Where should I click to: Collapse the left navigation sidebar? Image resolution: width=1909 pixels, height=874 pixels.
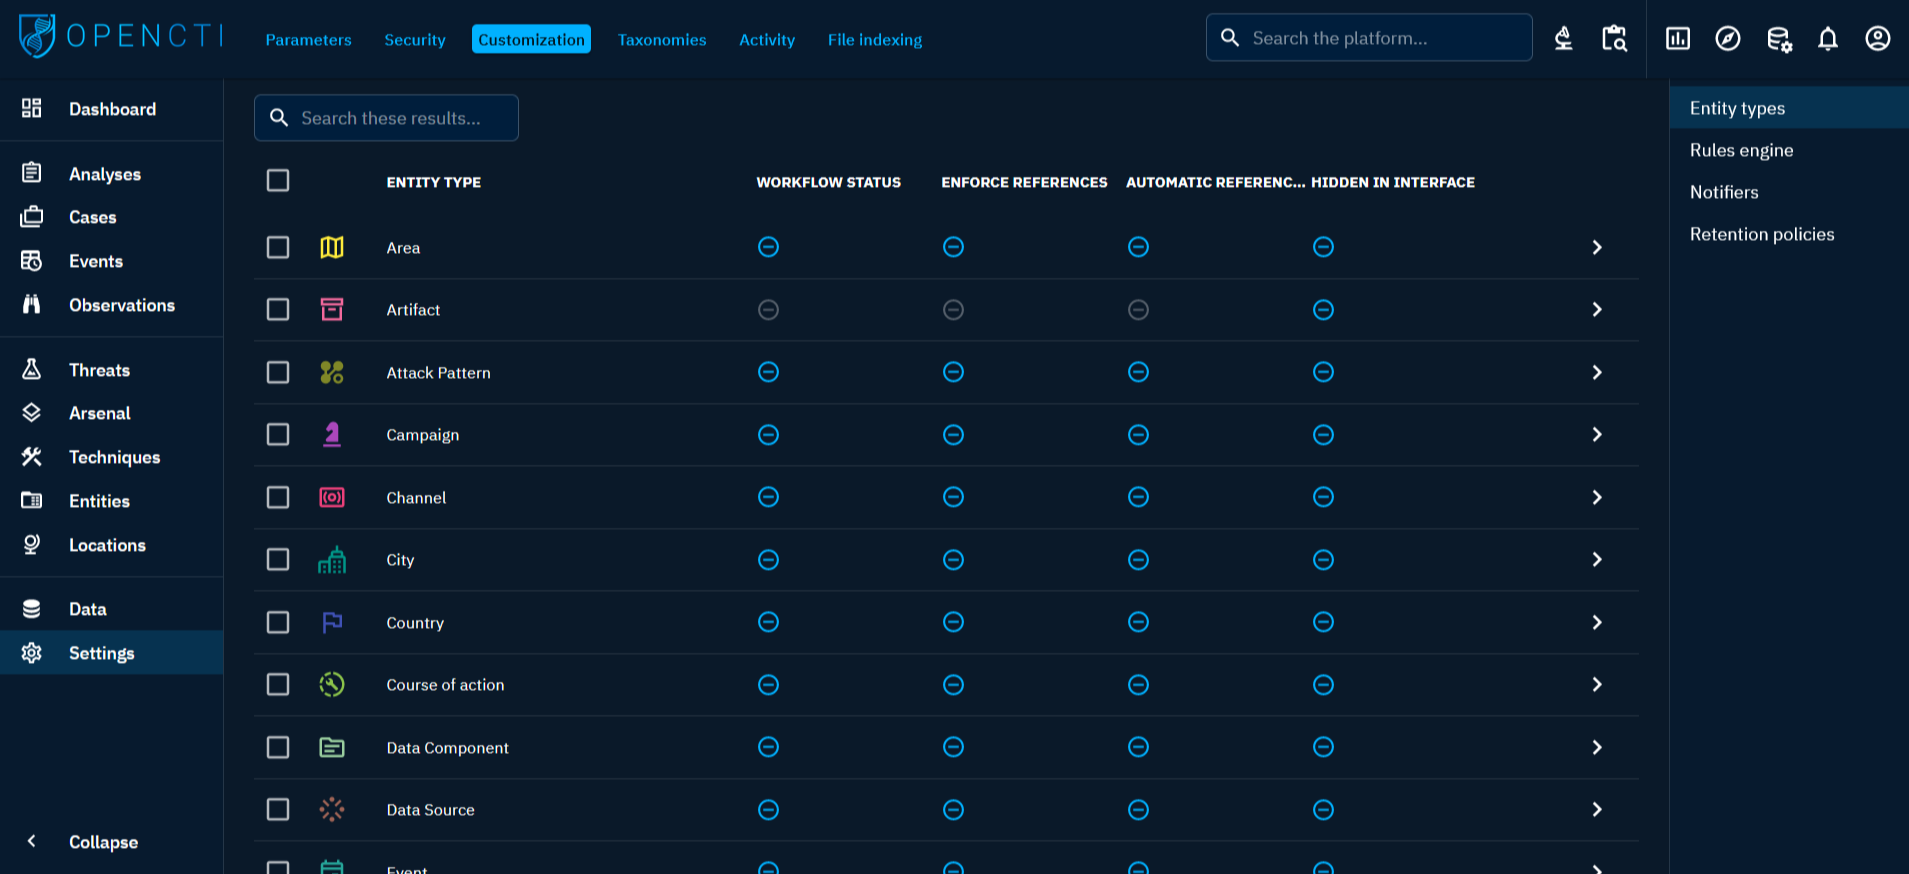click(x=102, y=842)
